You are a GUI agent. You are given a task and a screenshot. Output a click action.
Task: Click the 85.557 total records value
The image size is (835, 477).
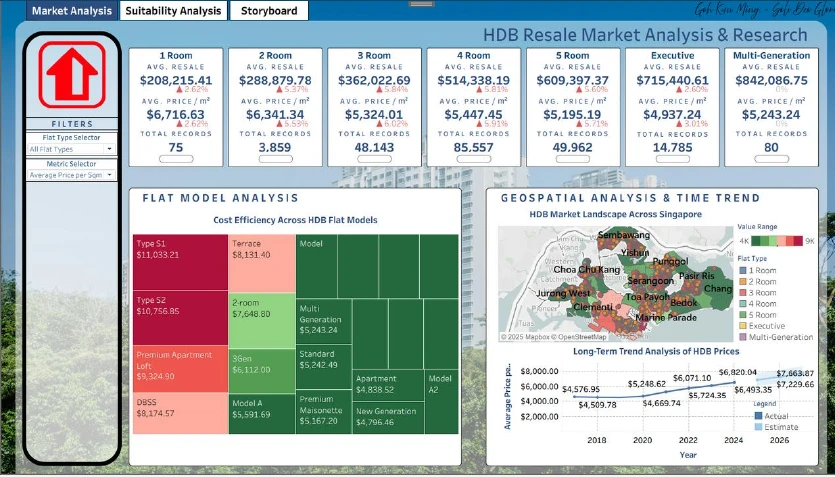click(x=473, y=147)
